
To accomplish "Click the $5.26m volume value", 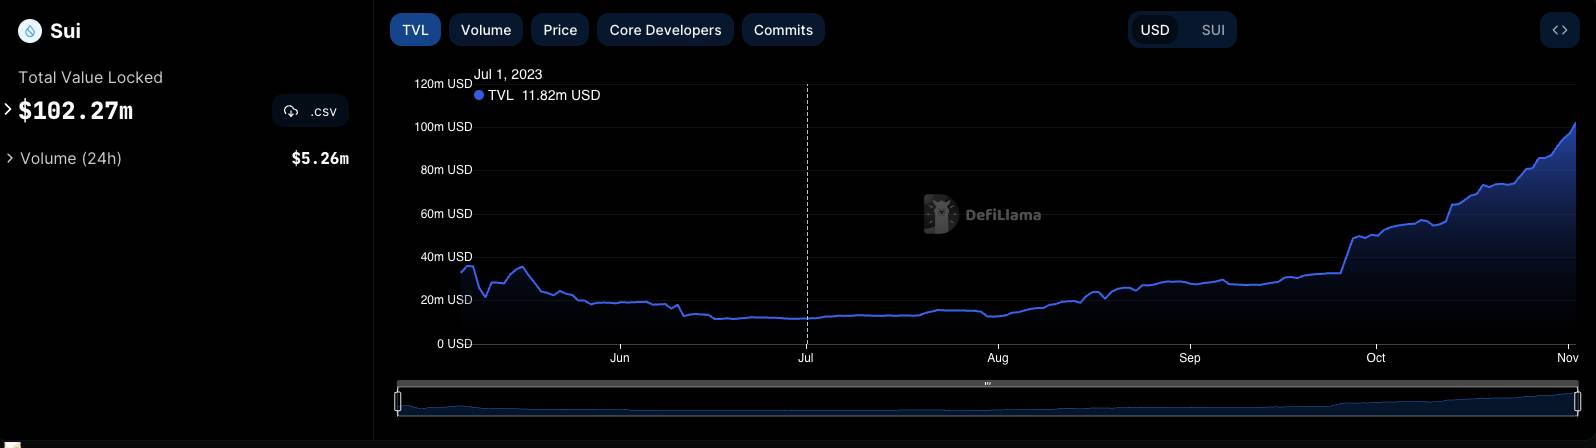I will 320,158.
